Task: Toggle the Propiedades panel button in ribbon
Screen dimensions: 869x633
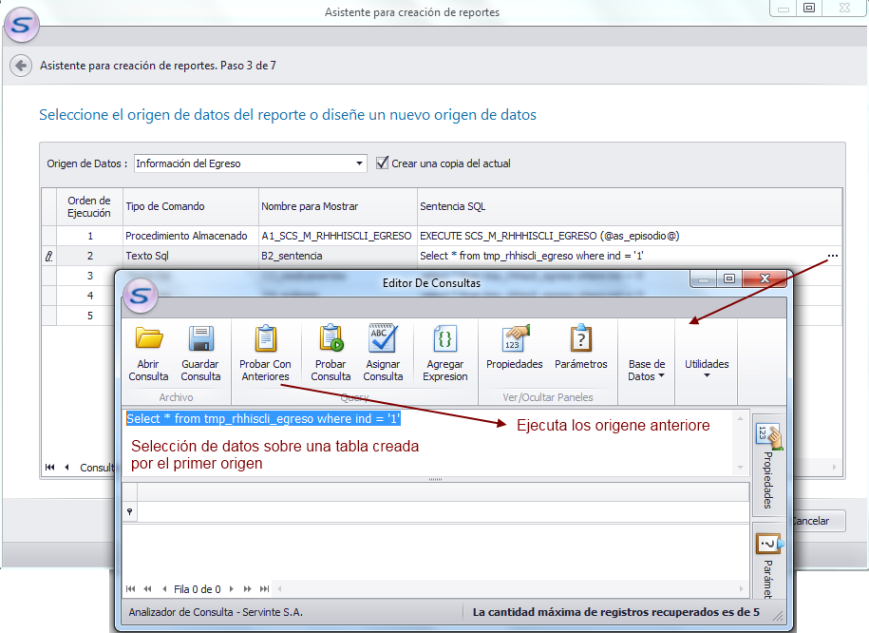Action: coord(514,339)
